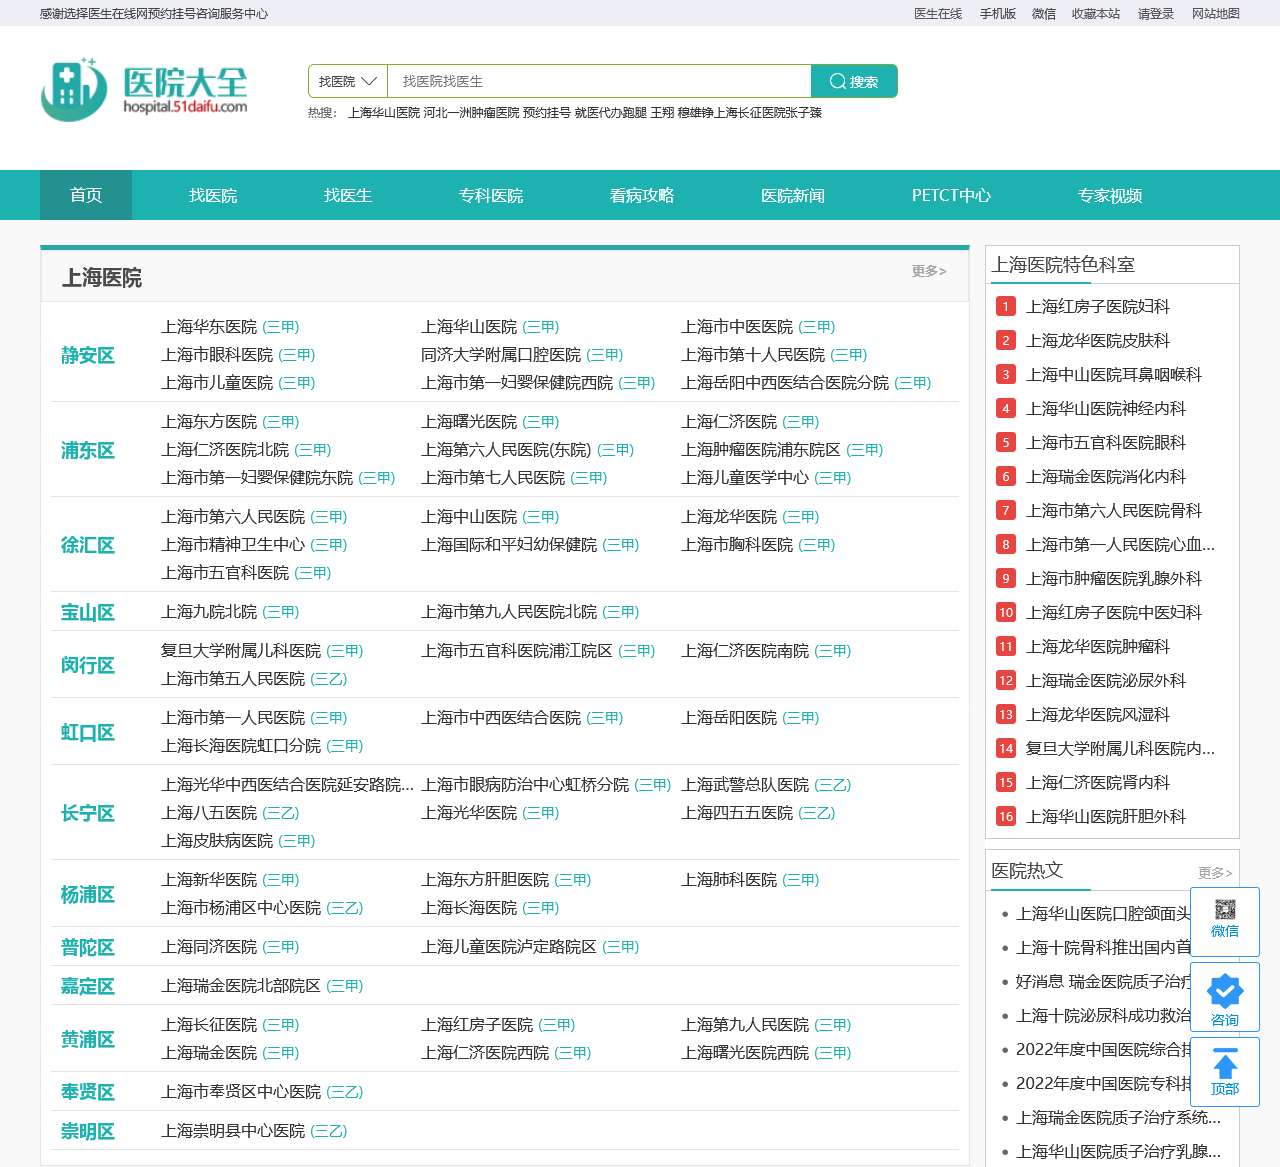1280x1167 pixels.
Task: Open article 上海华山医院质子治疗乳腺
Action: (x=1118, y=1152)
